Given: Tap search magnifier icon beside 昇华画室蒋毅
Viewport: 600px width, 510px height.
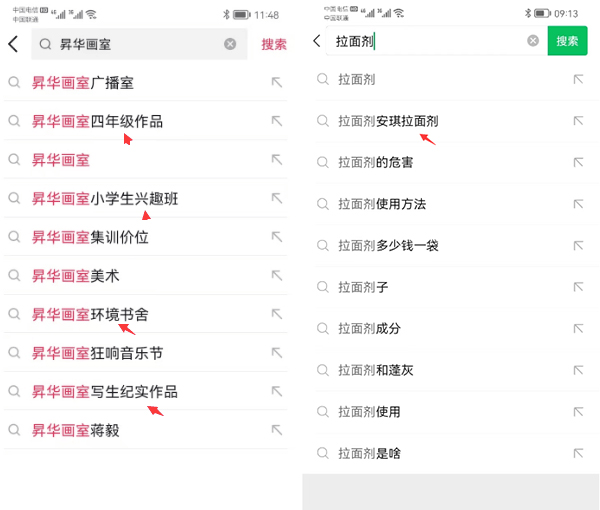Looking at the screenshot, I should (14, 430).
